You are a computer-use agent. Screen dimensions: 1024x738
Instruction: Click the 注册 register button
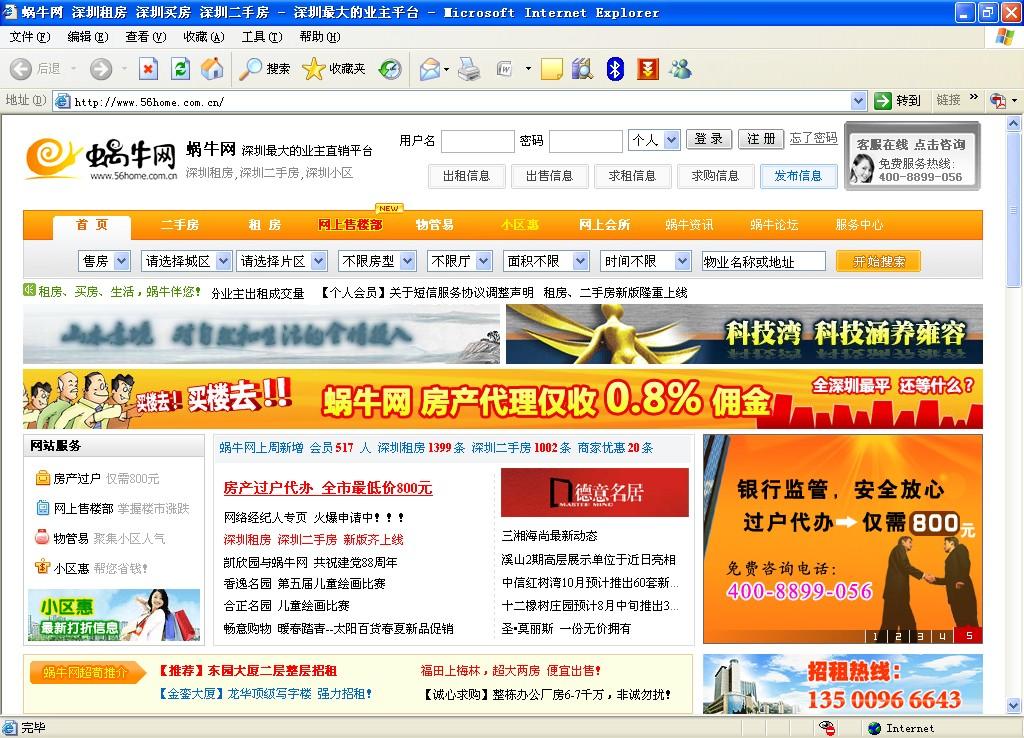pos(761,139)
